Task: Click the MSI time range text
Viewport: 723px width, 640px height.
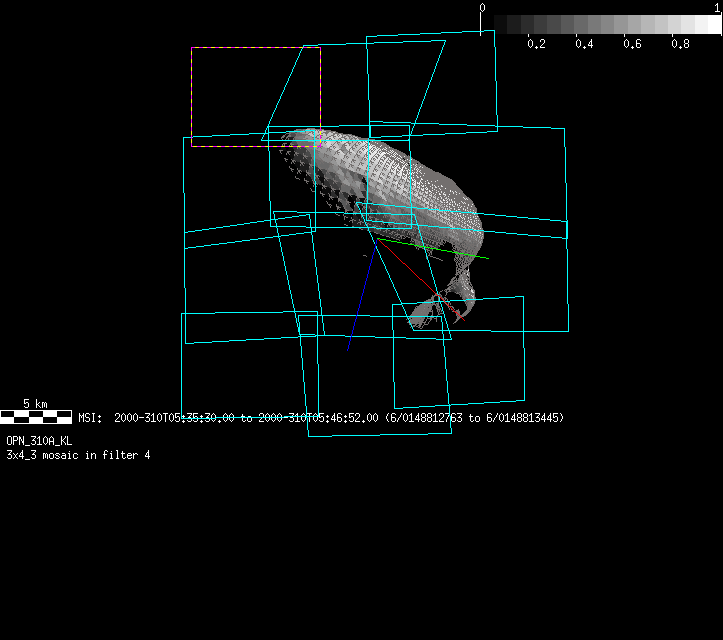Action: (x=230, y=418)
